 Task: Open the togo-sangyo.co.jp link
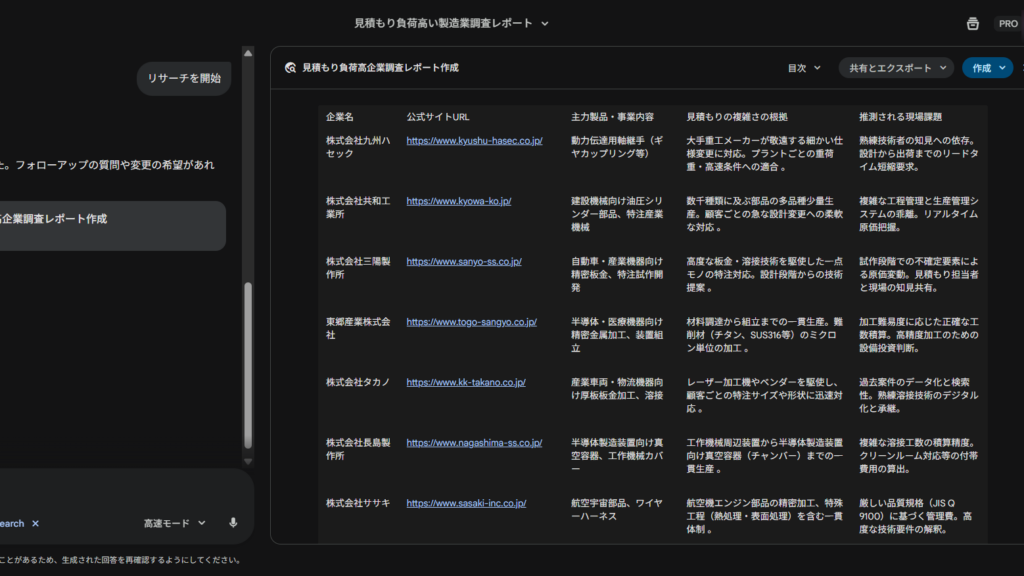pyautogui.click(x=471, y=322)
